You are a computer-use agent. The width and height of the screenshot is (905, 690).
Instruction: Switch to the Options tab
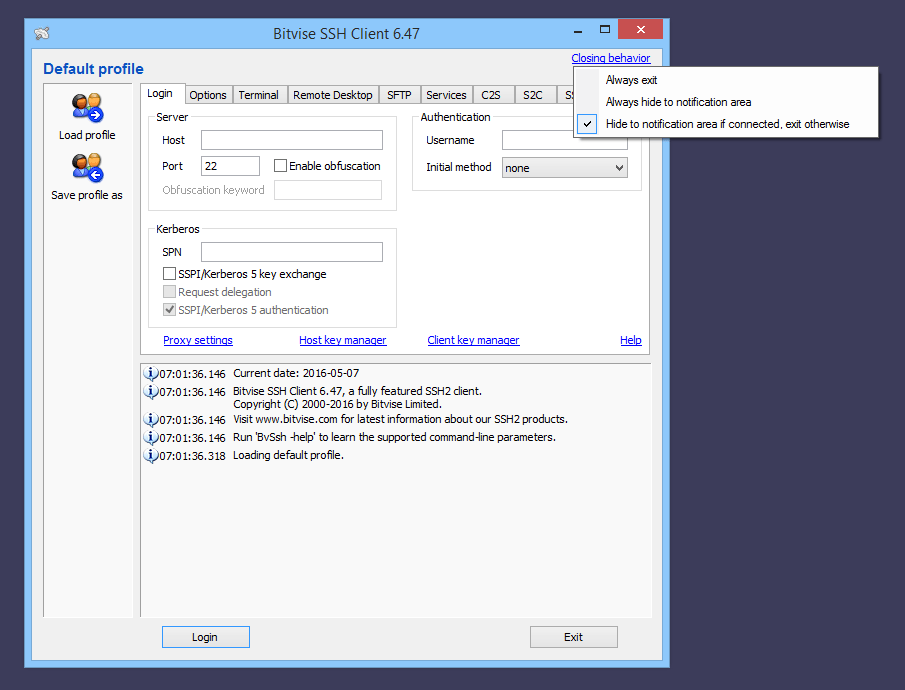click(x=208, y=94)
